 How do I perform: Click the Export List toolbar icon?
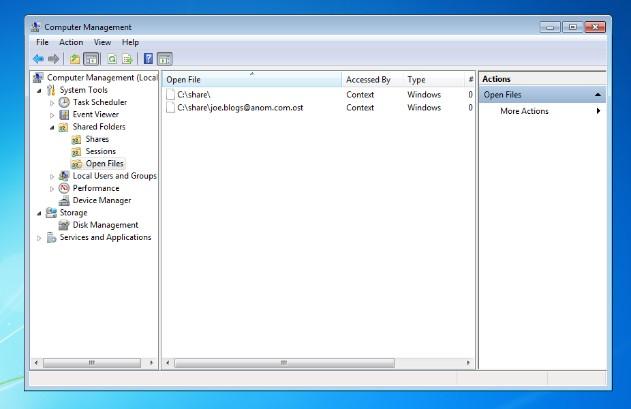tap(128, 59)
